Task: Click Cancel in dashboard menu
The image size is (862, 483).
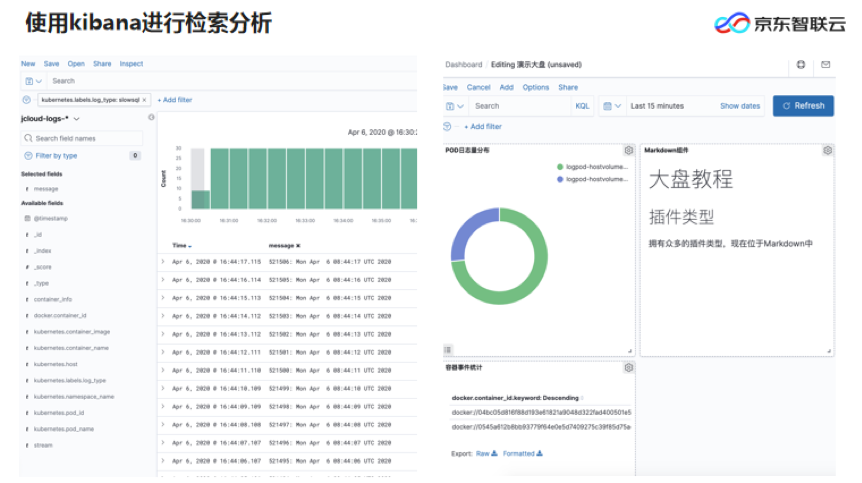Action: (478, 87)
